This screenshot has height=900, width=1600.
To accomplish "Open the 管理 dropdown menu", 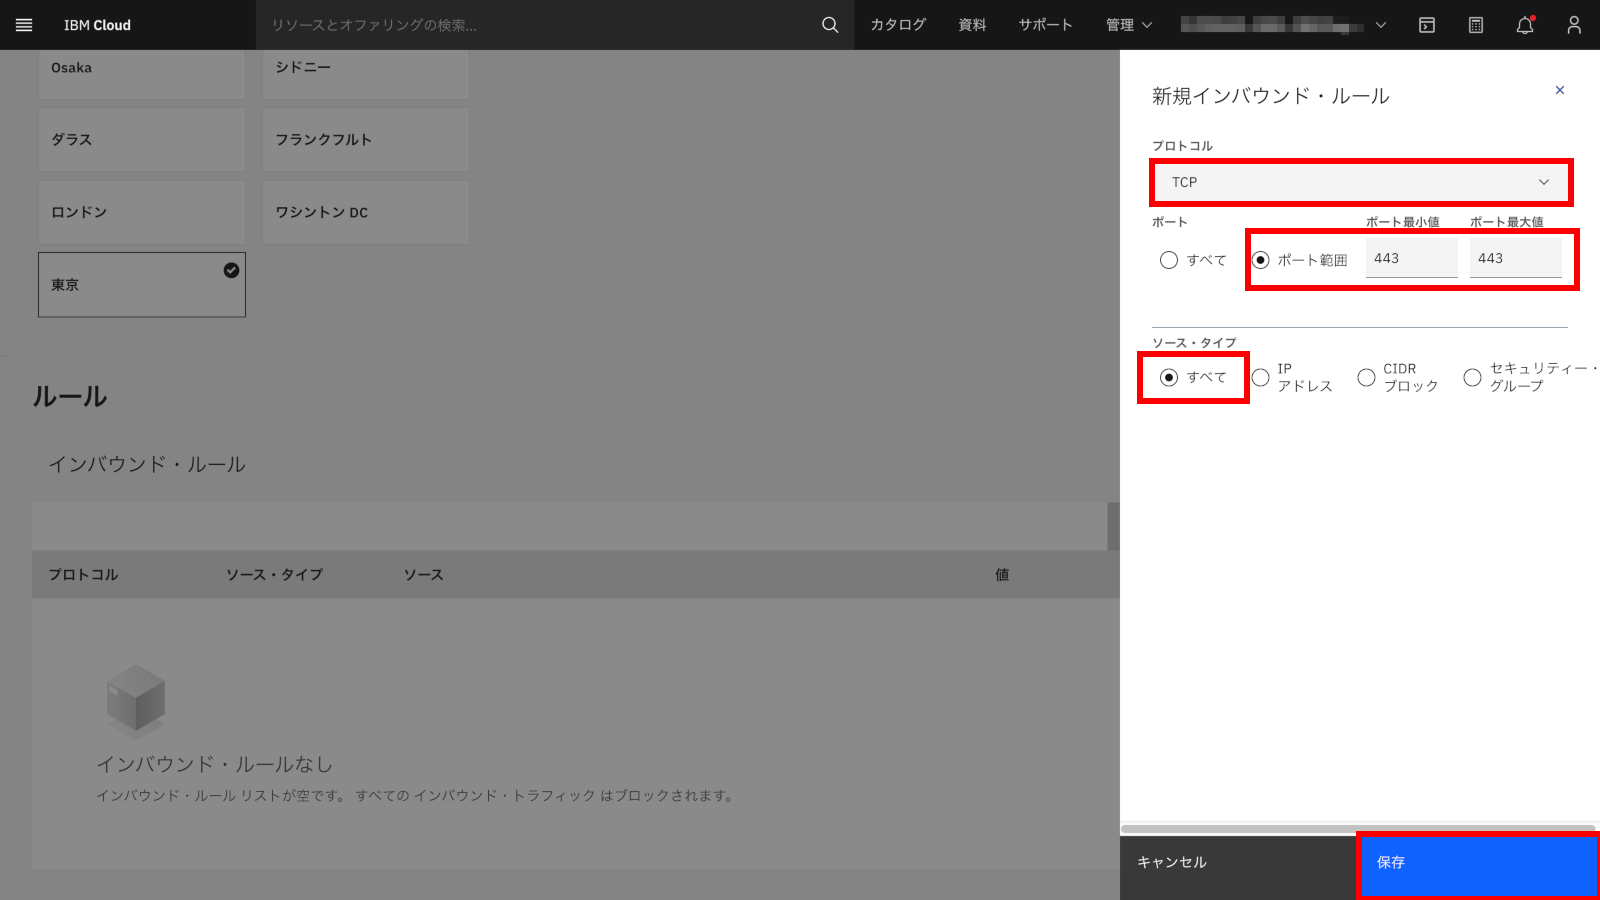I will (1128, 25).
